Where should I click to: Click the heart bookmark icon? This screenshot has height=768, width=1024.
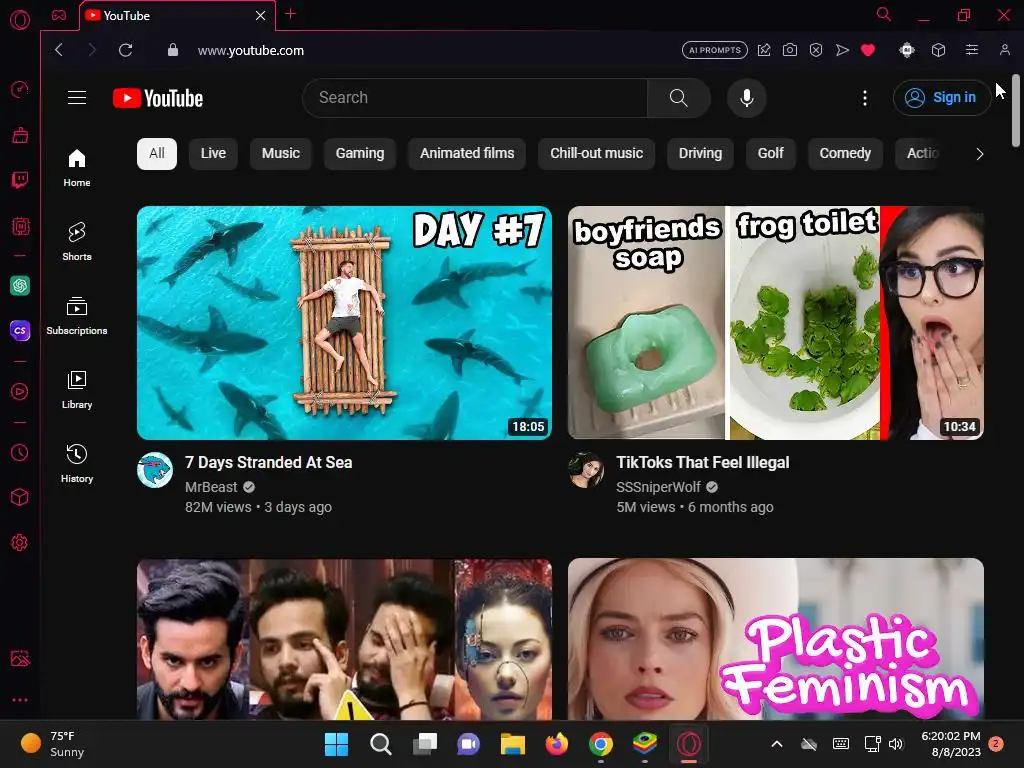868,50
